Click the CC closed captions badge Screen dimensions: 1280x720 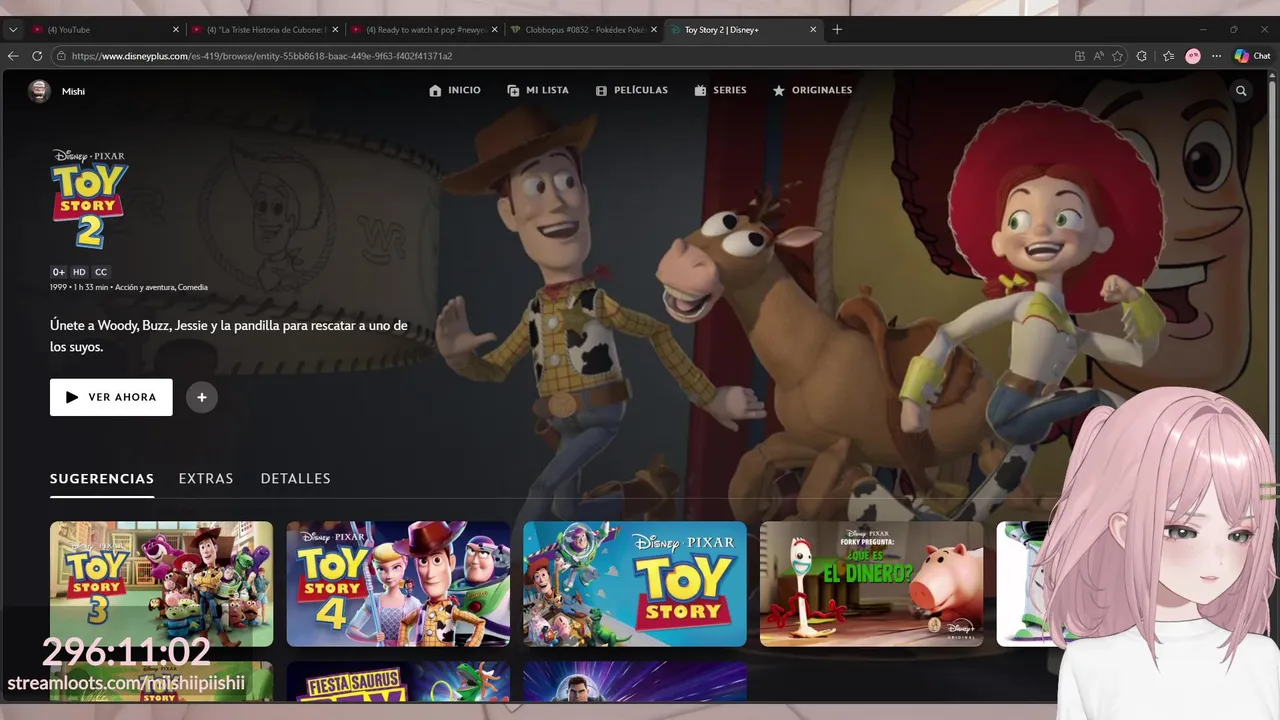click(x=101, y=272)
